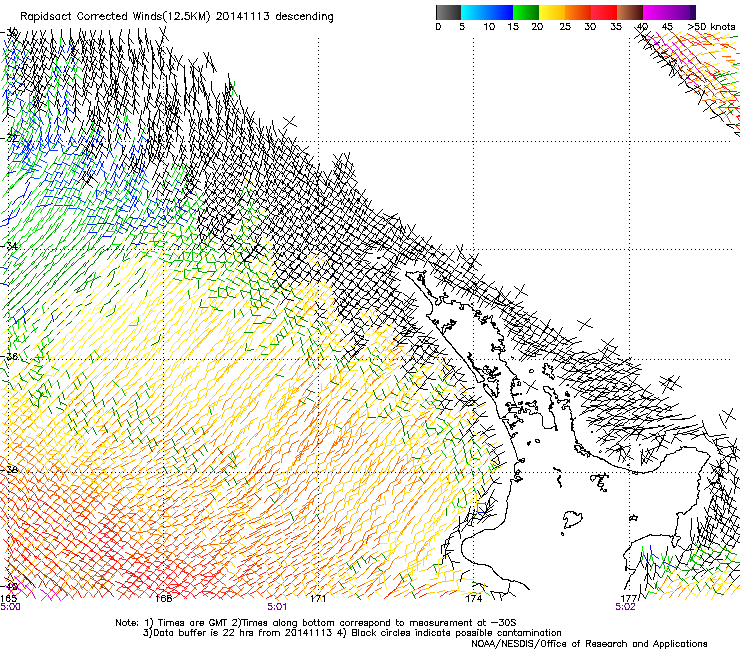
Task: Click the 'NOAA/NESDIS/Office of Research and Applications' credit
Action: pyautogui.click(x=589, y=644)
